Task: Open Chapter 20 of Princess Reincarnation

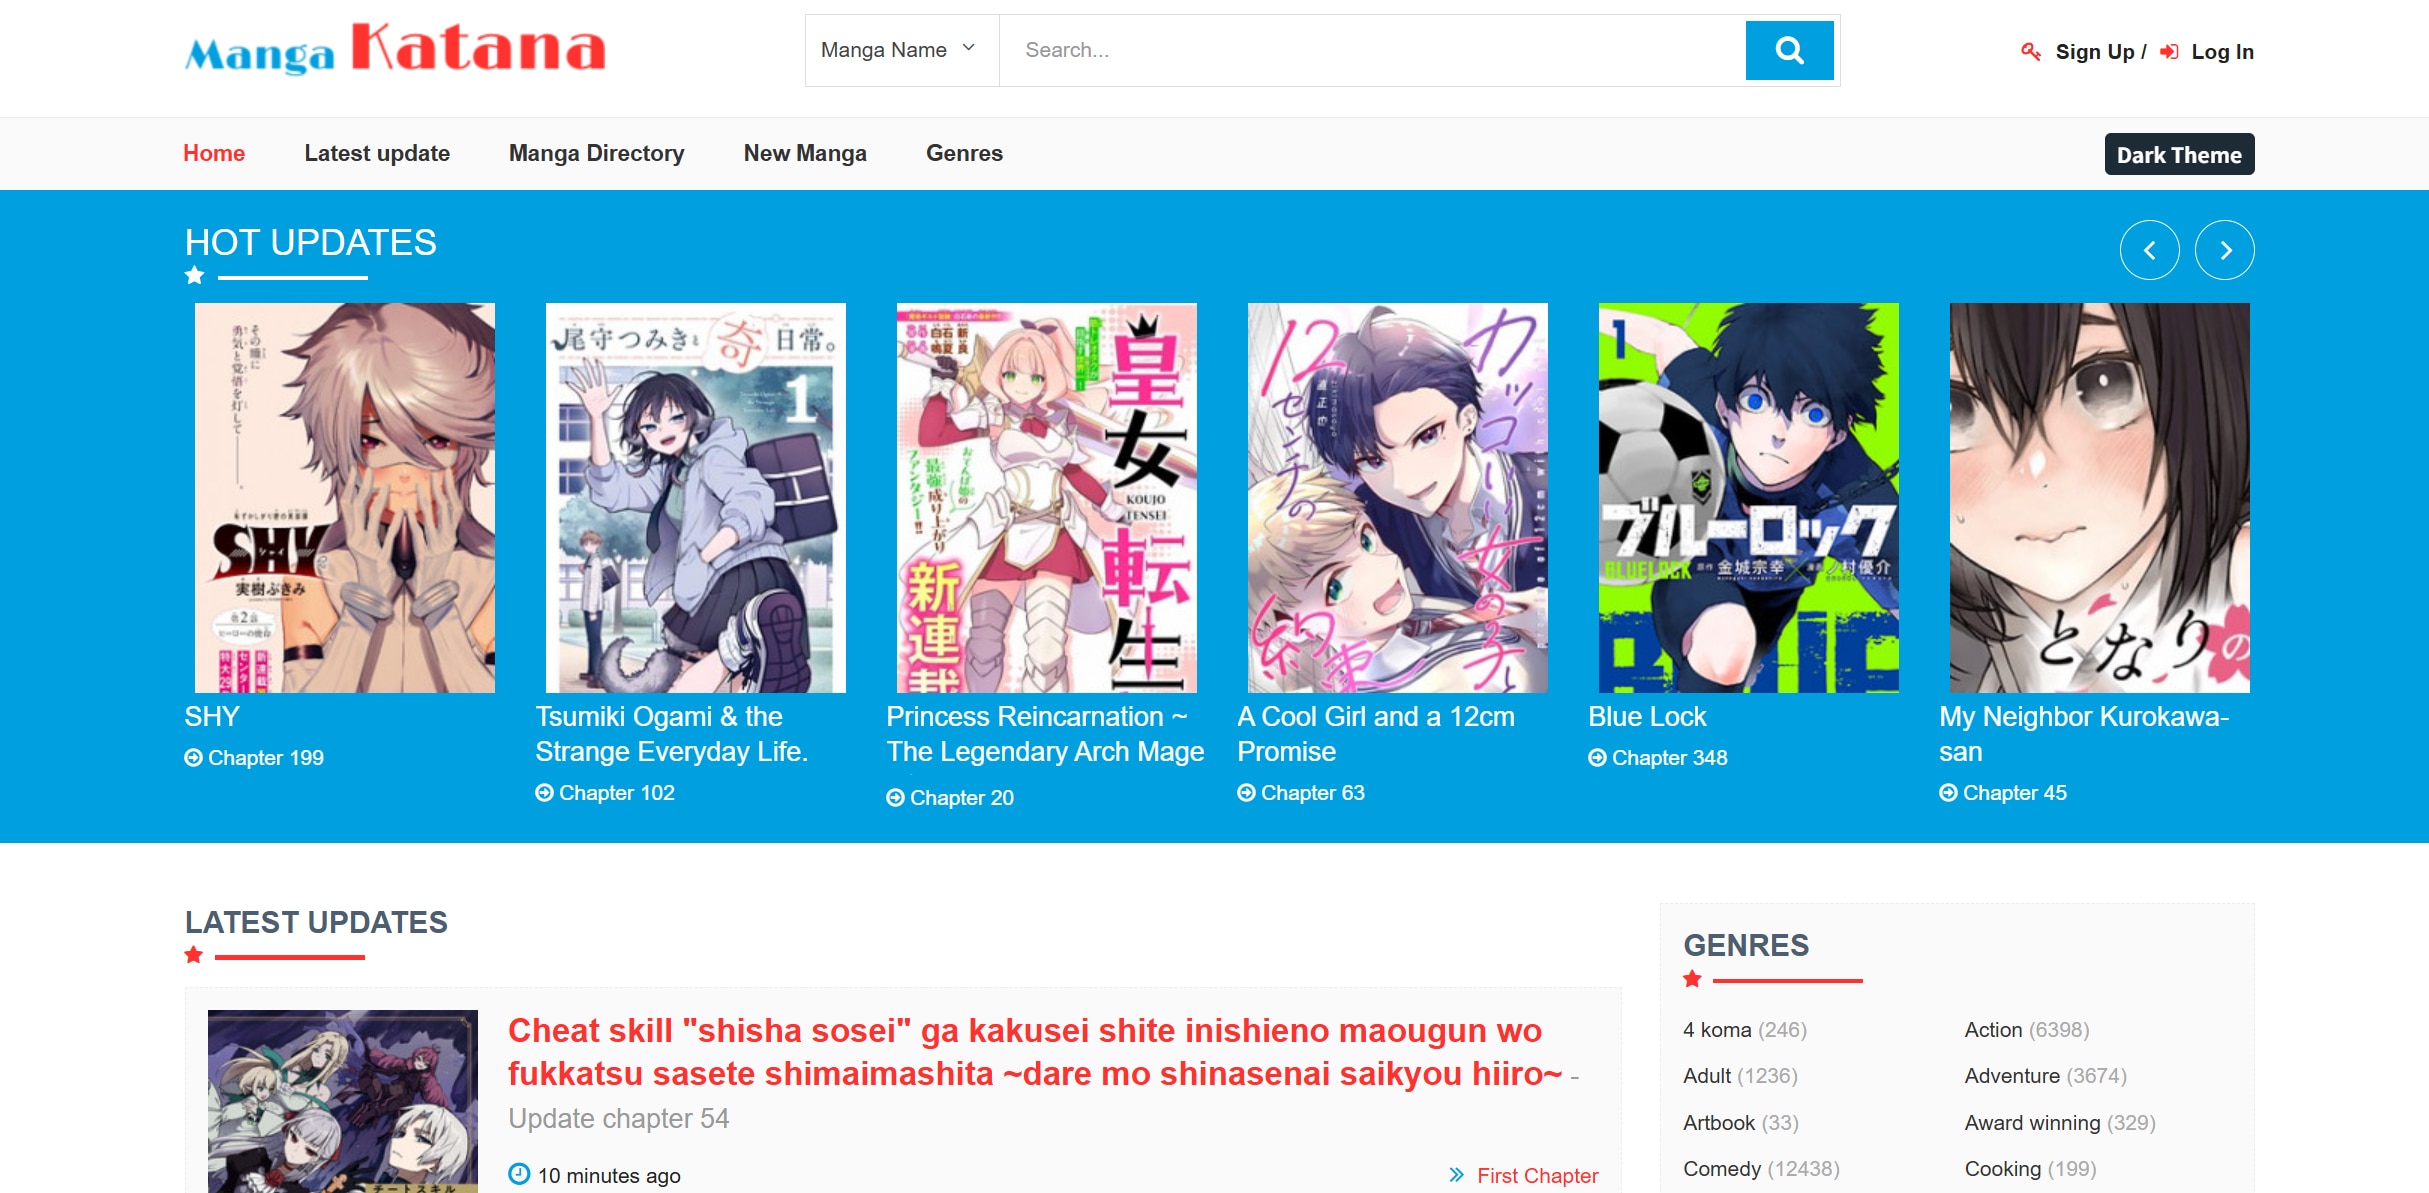Action: point(962,798)
